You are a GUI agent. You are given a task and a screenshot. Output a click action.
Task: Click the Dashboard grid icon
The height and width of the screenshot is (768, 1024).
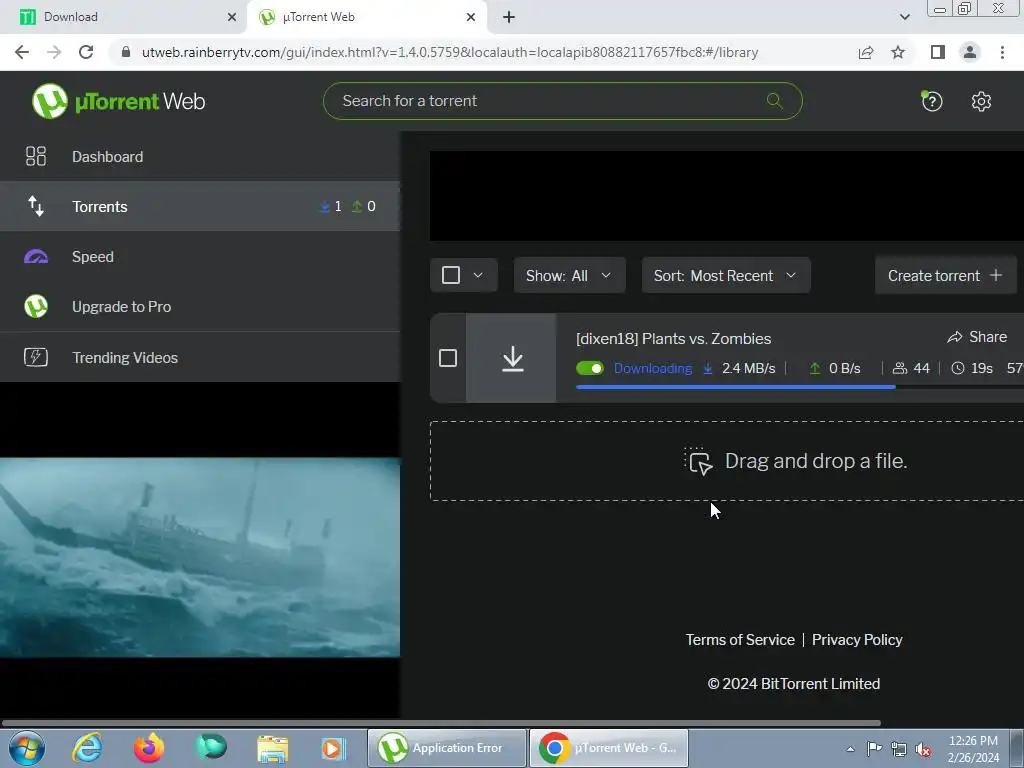(36, 156)
